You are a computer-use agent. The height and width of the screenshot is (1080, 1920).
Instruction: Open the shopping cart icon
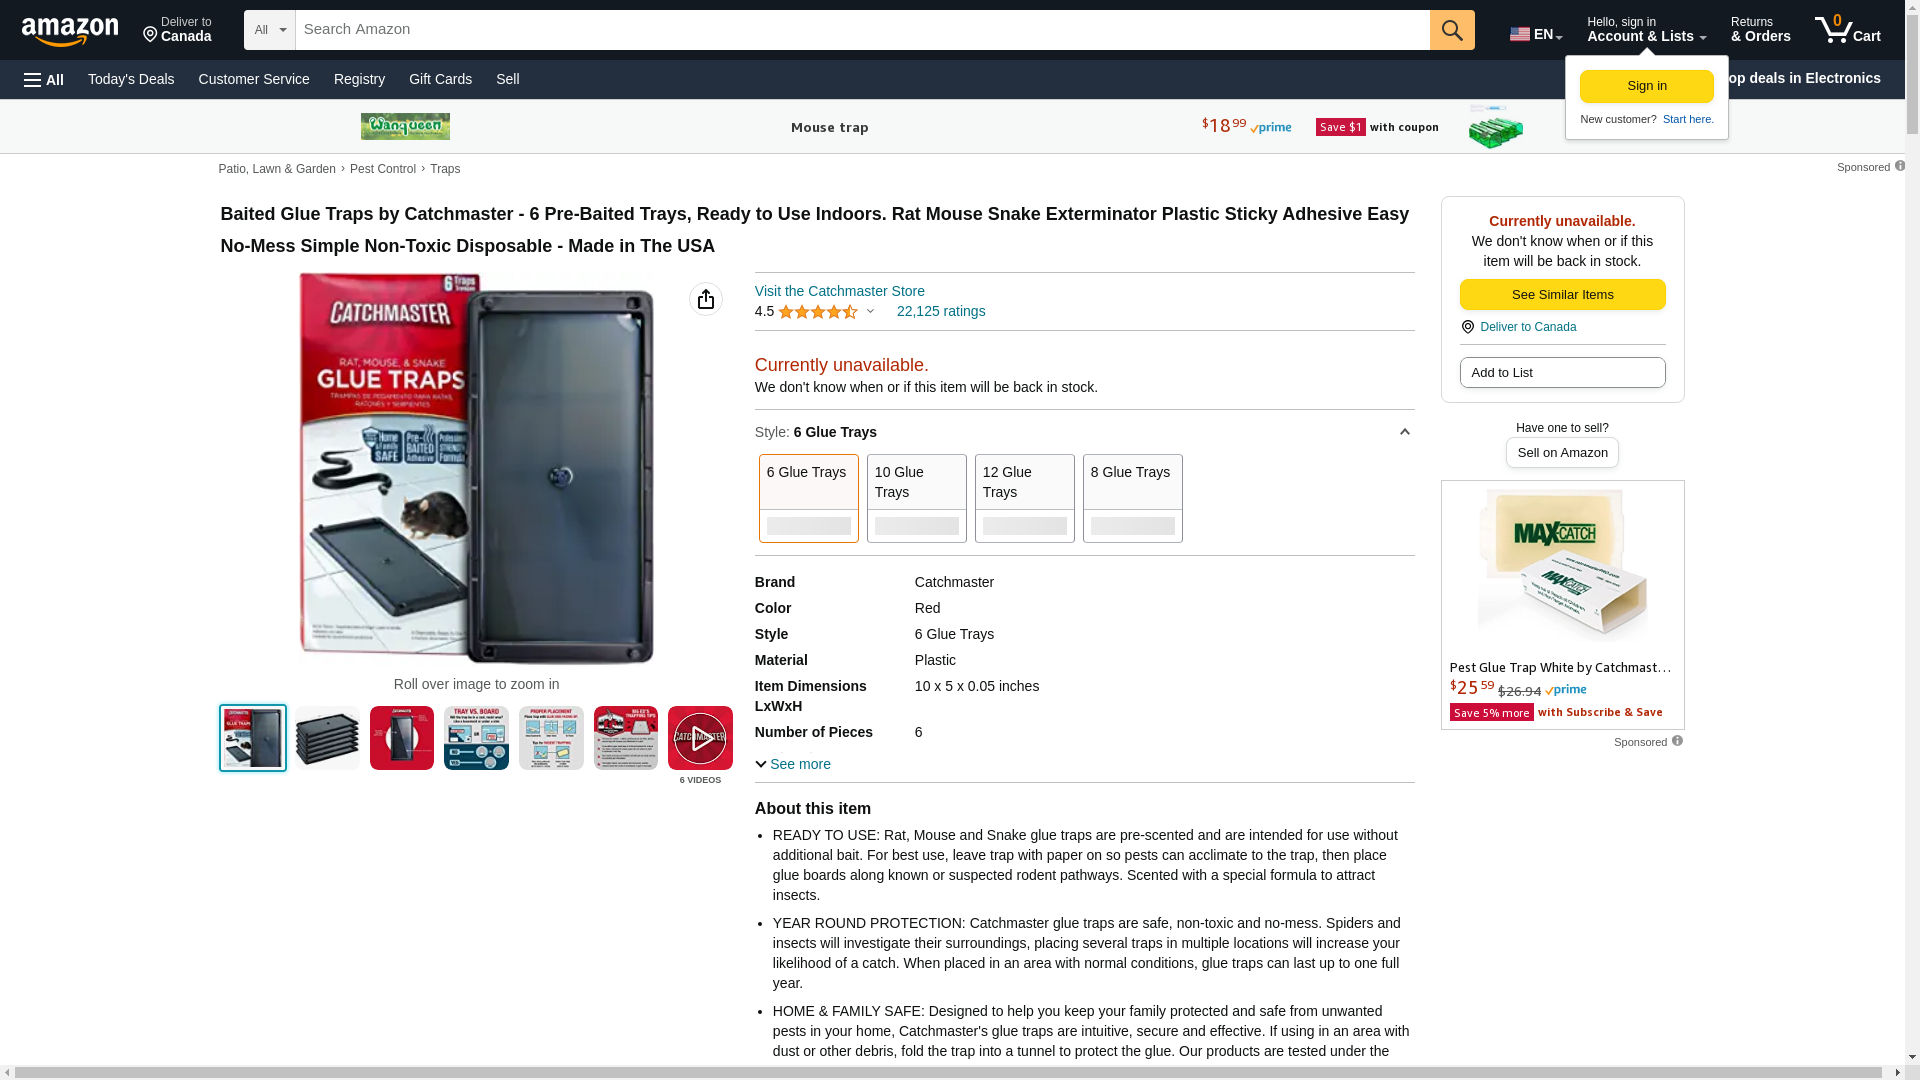coord(1847,30)
